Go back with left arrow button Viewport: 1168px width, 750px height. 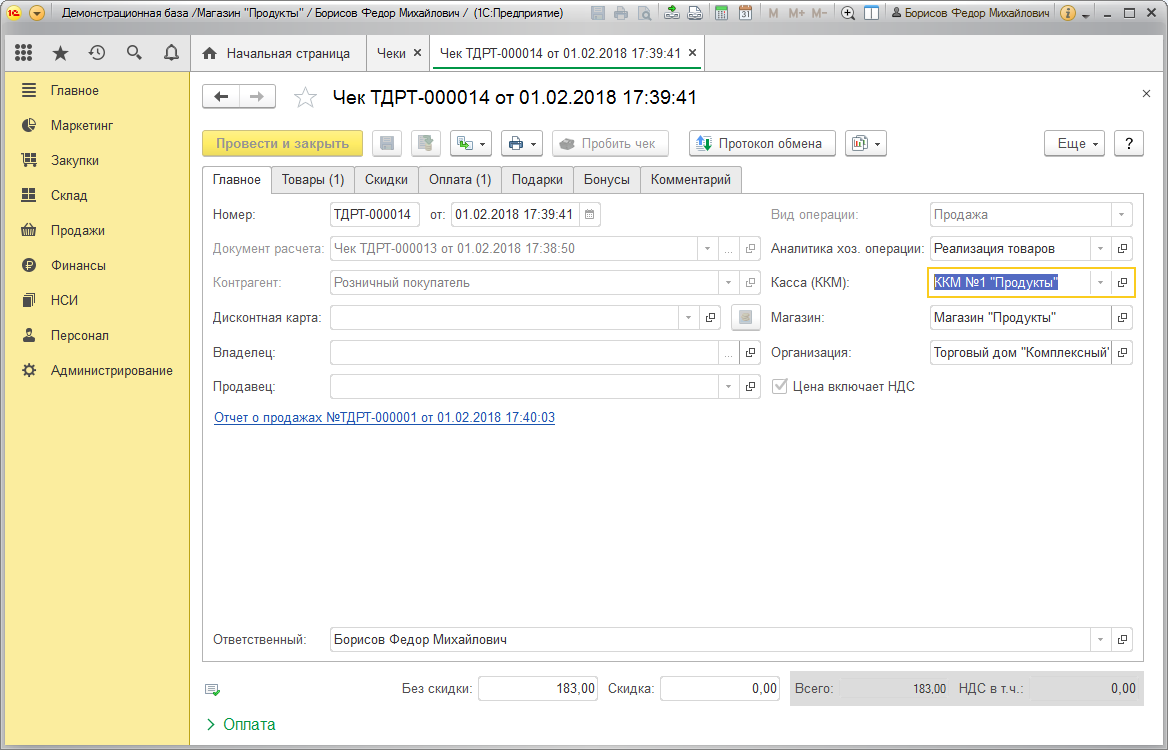(x=220, y=97)
